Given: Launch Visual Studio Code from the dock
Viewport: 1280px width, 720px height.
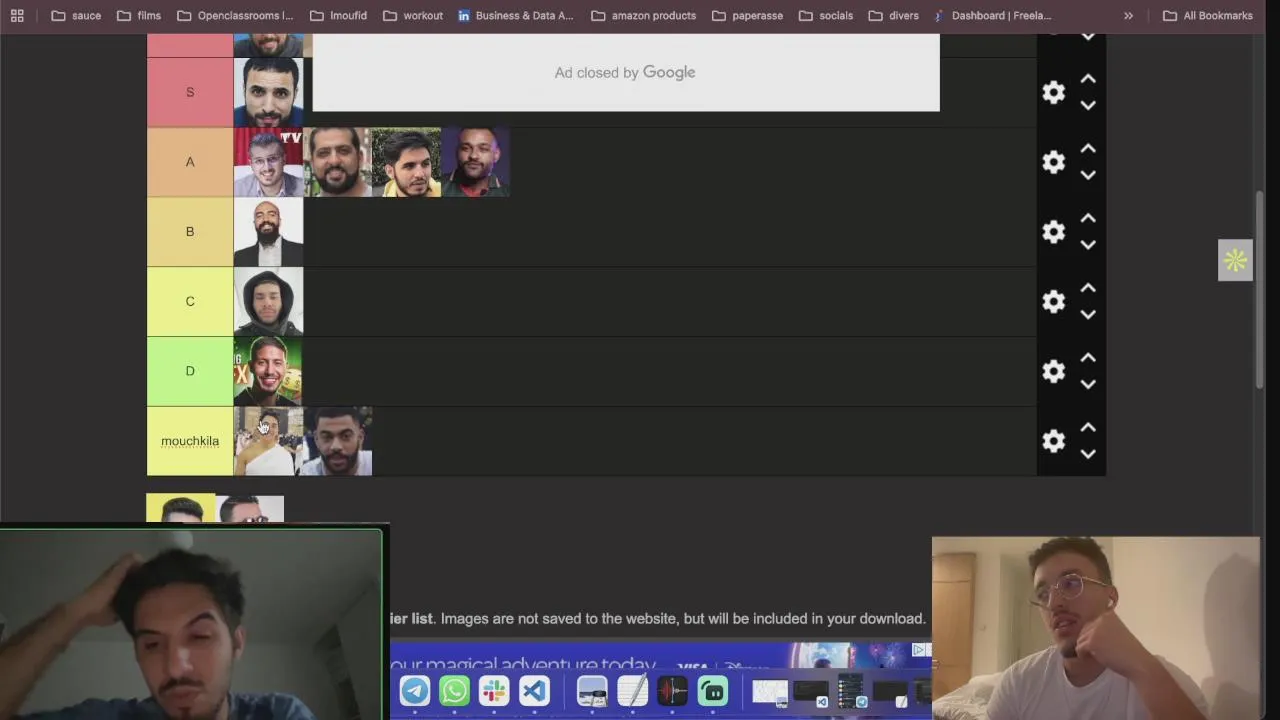Looking at the screenshot, I should click(x=534, y=691).
